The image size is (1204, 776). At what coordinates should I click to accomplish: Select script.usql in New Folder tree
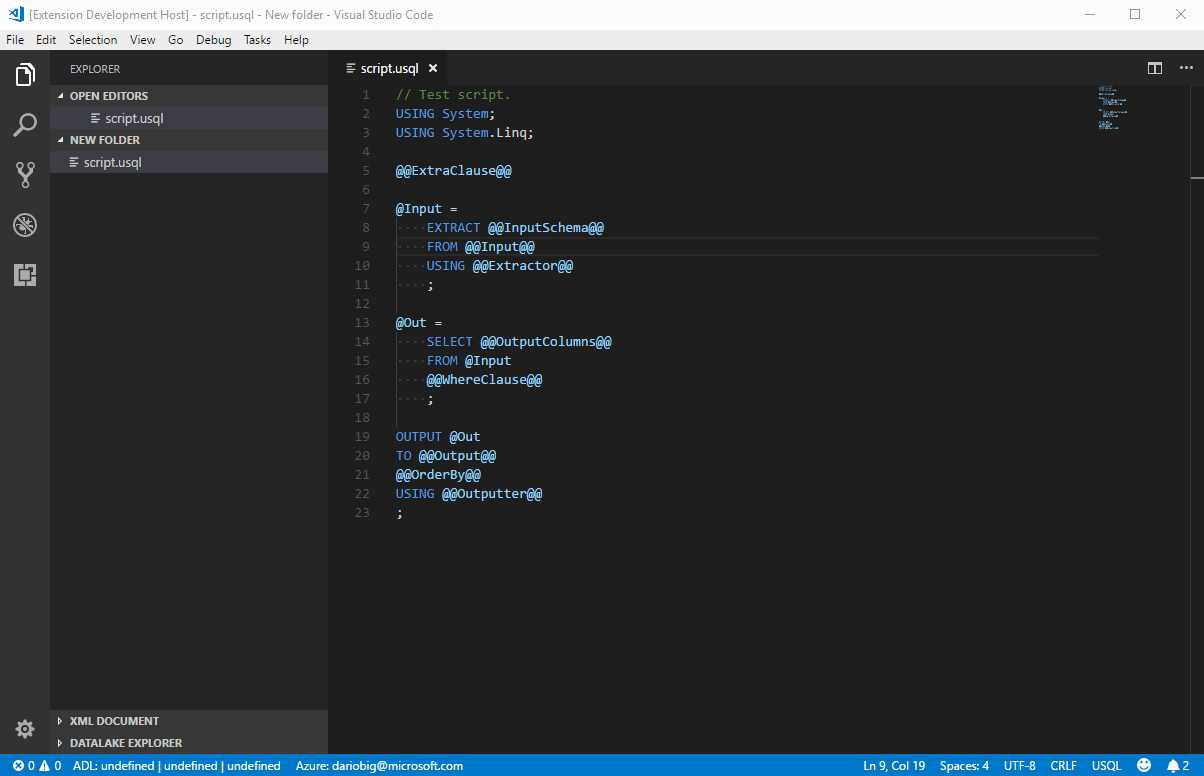click(189, 162)
